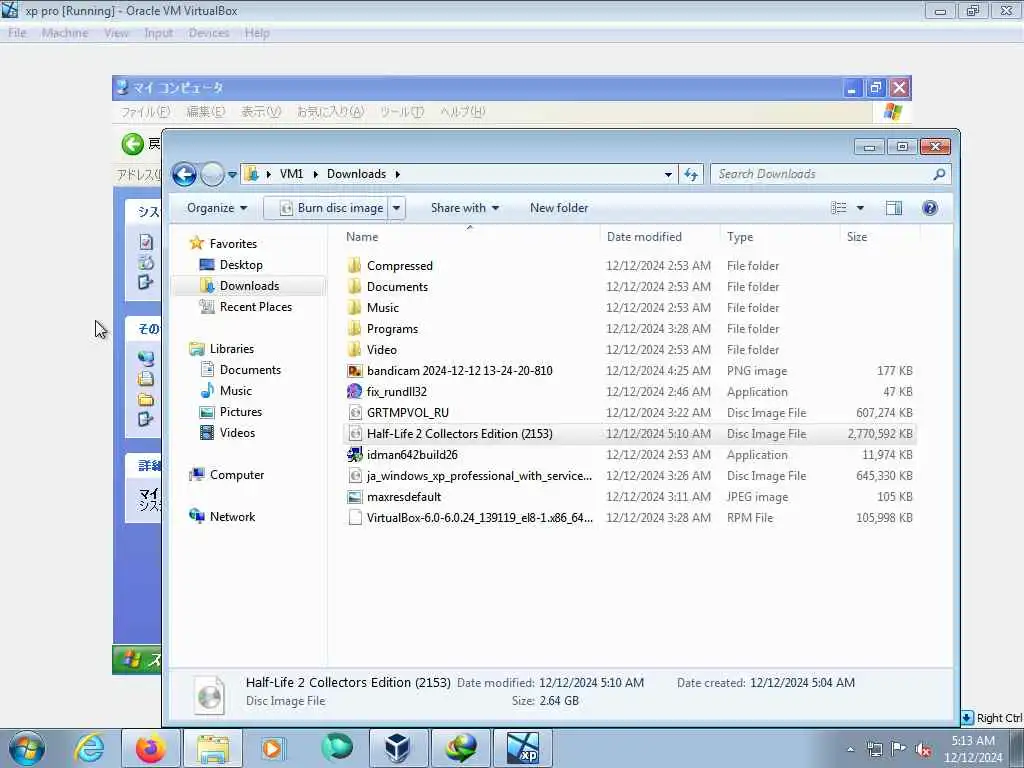Select the fix_rundll32 application icon
The width and height of the screenshot is (1024, 768).
tap(355, 392)
